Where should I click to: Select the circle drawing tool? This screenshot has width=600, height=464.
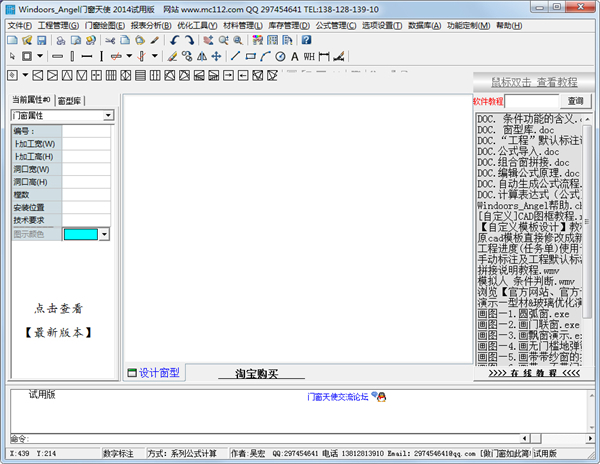(280, 56)
